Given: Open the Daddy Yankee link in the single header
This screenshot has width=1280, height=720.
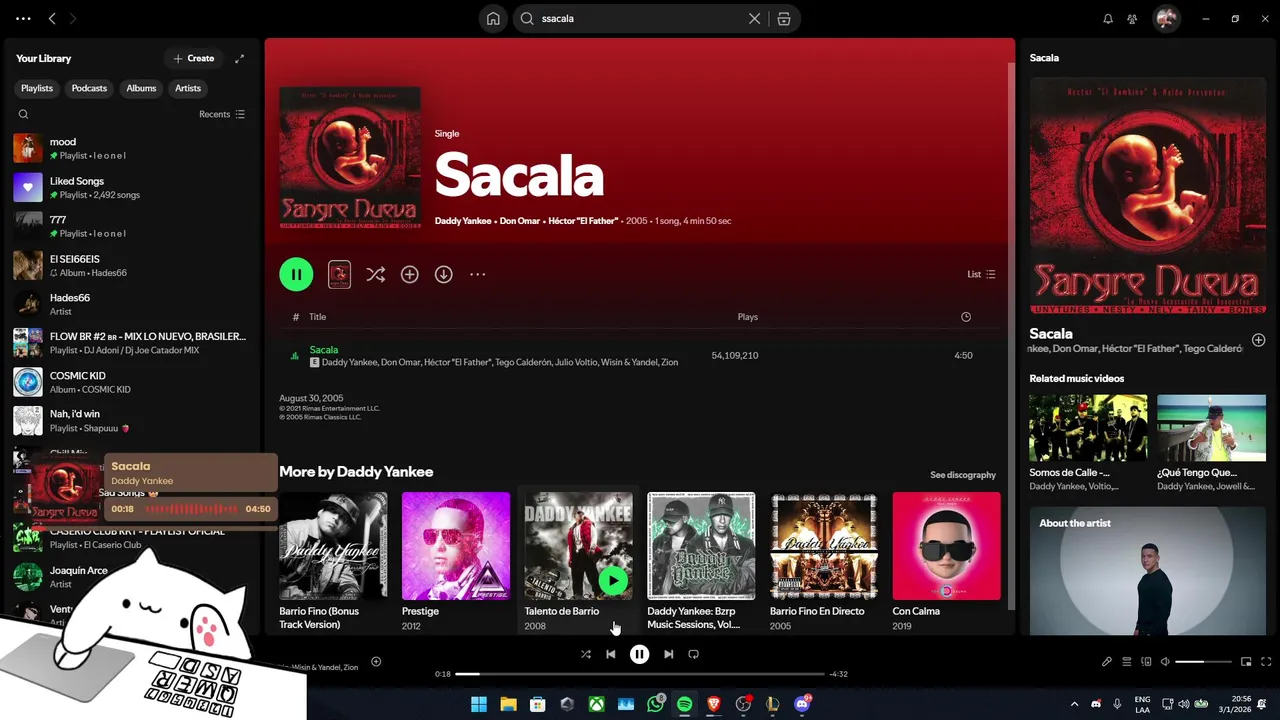Looking at the screenshot, I should pos(463,221).
